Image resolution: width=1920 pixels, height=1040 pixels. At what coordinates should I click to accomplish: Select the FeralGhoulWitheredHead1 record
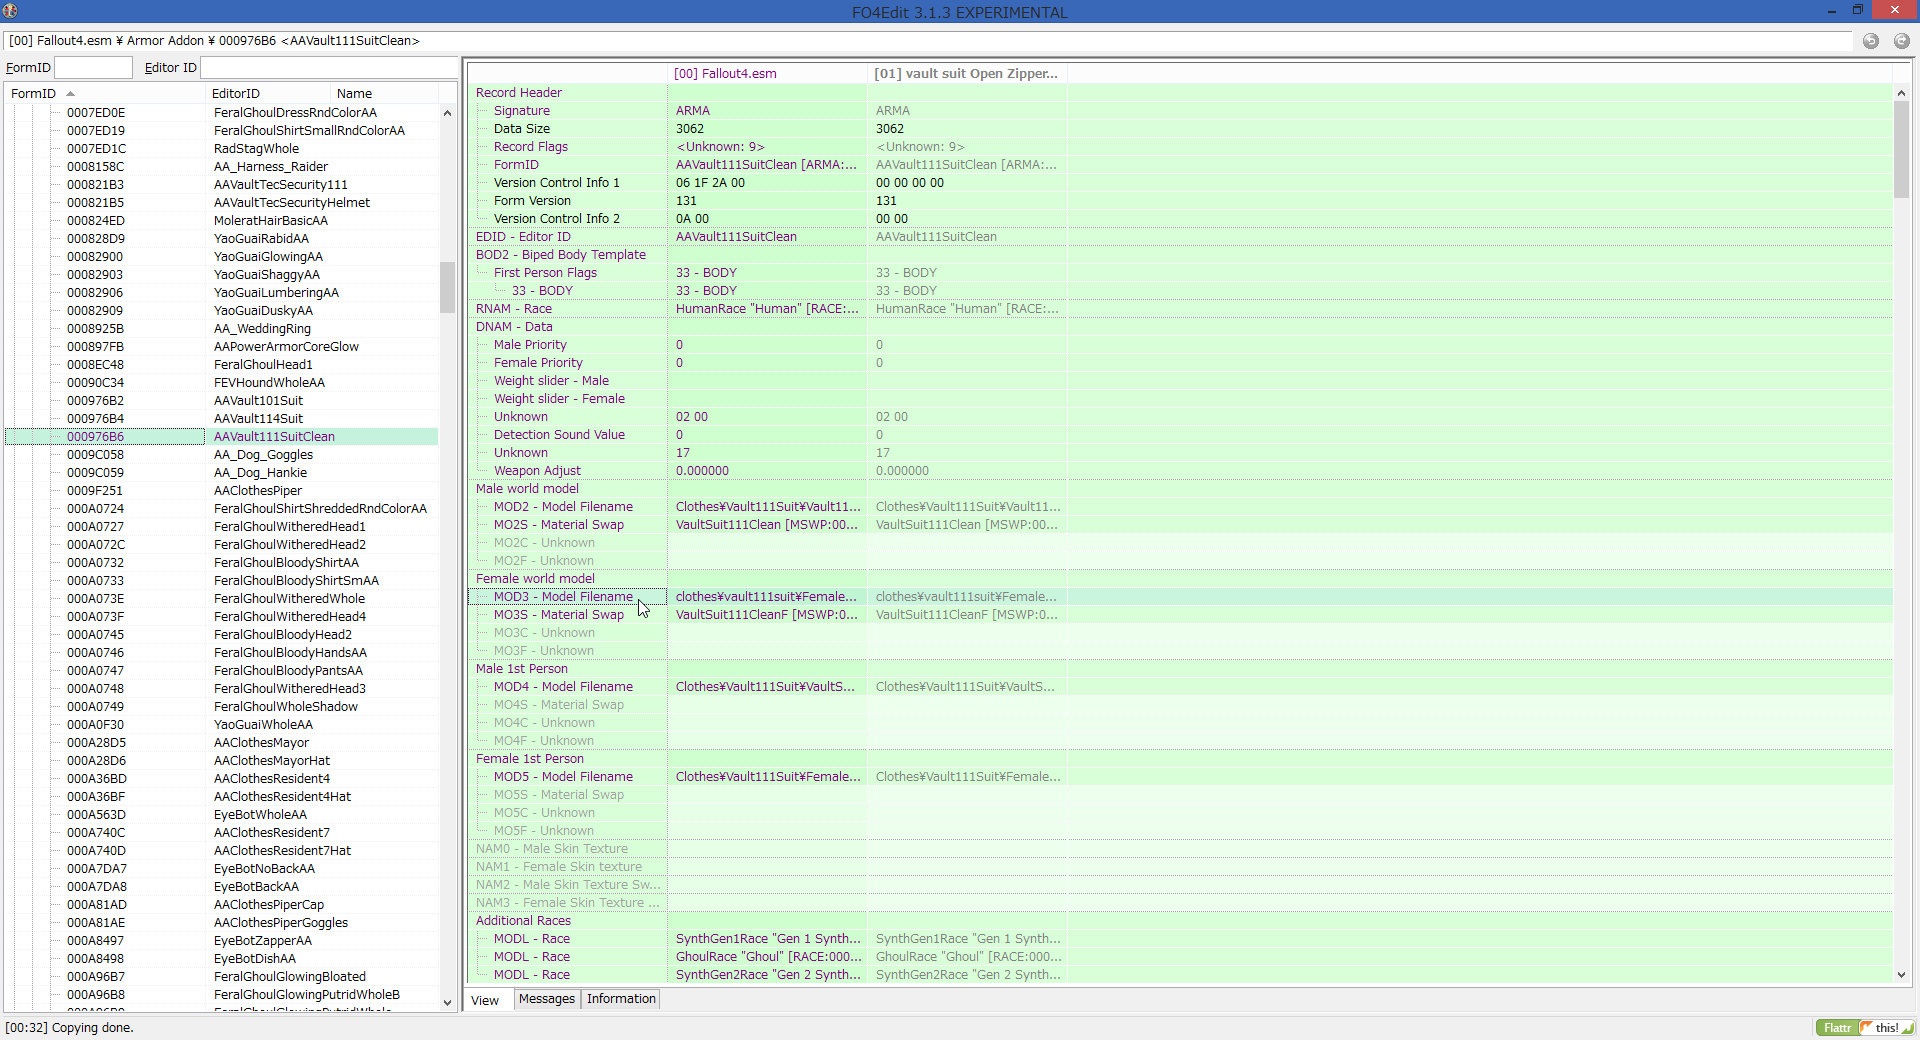point(290,527)
